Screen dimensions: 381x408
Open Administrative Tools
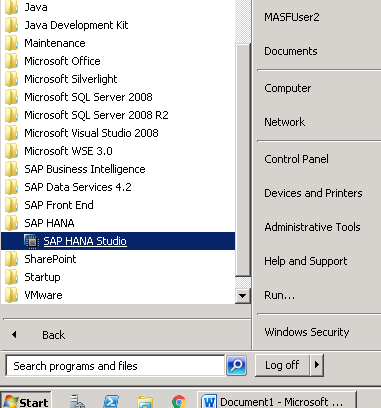tap(312, 227)
